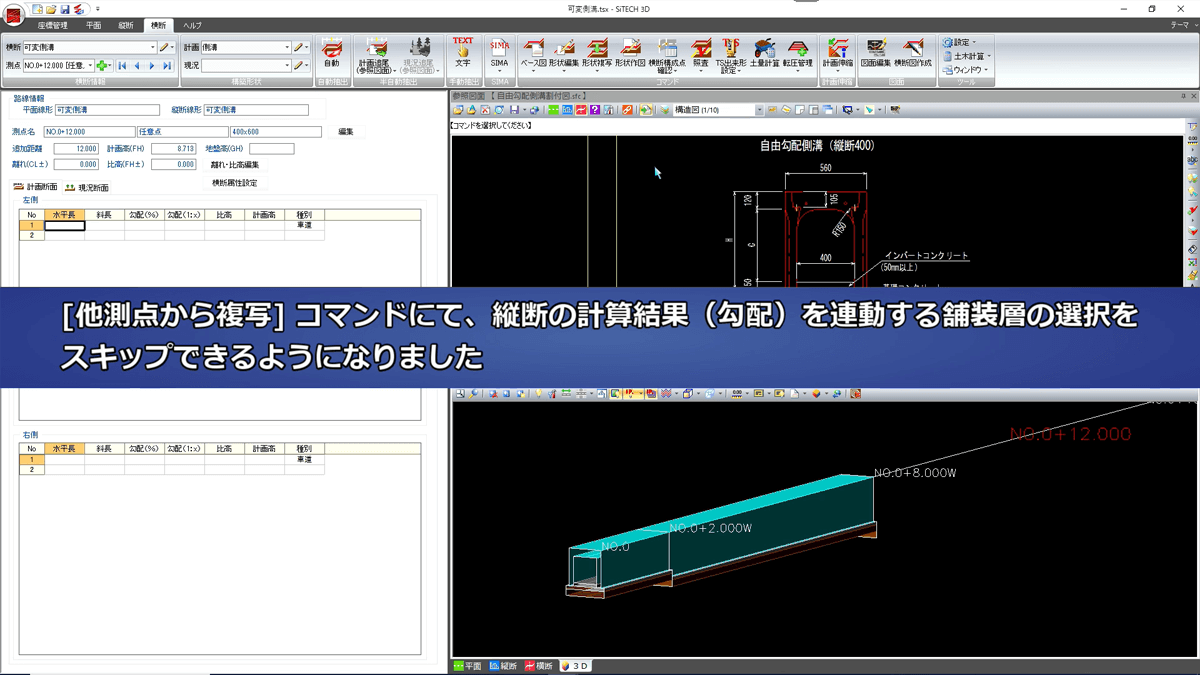The height and width of the screenshot is (675, 1200).
Task: Jump to last station arrow
Action: coord(167,66)
